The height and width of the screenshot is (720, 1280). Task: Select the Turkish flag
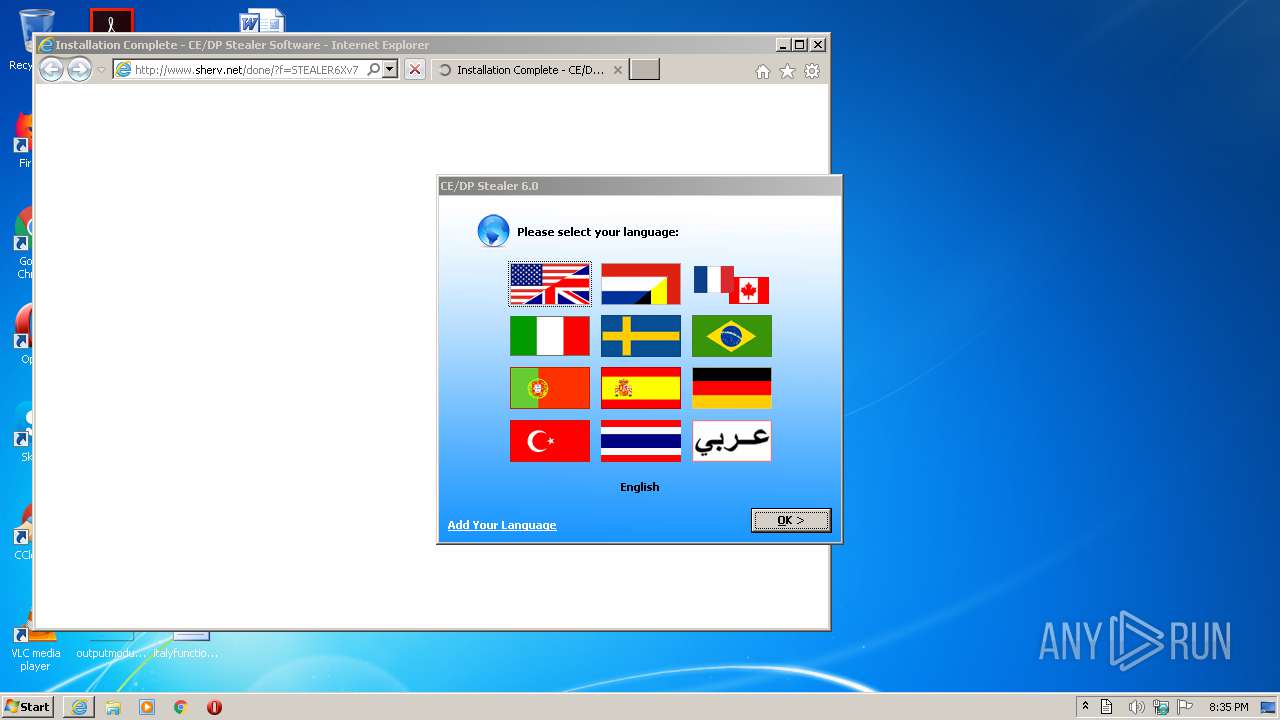(550, 441)
